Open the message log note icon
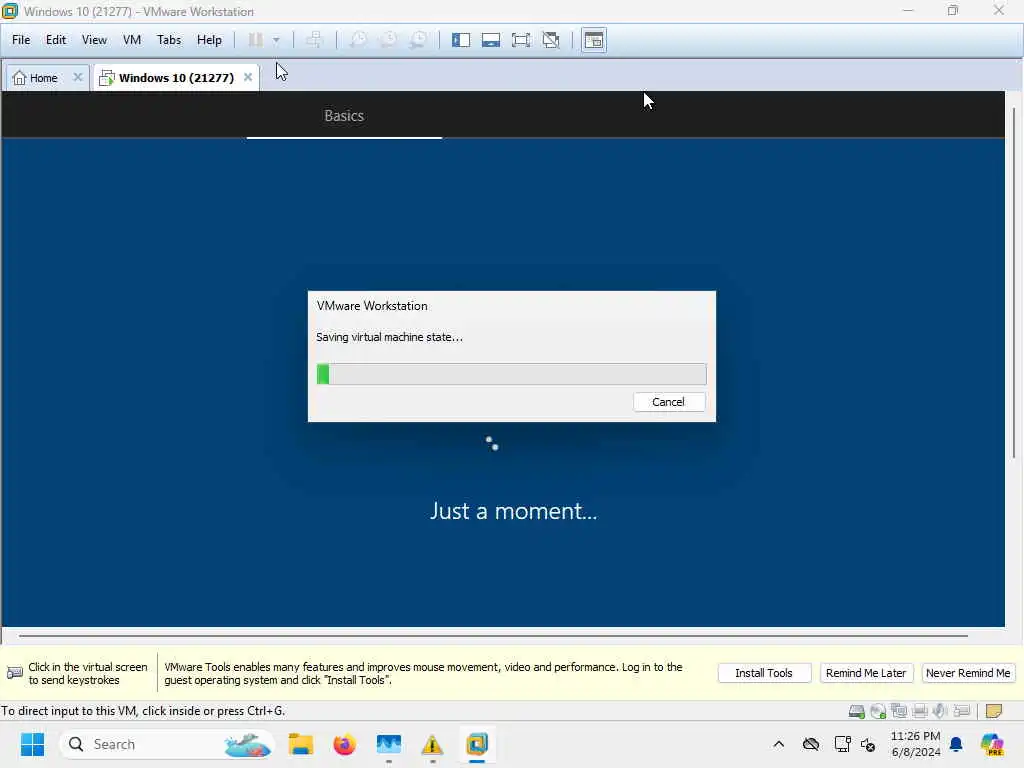 click(x=994, y=711)
